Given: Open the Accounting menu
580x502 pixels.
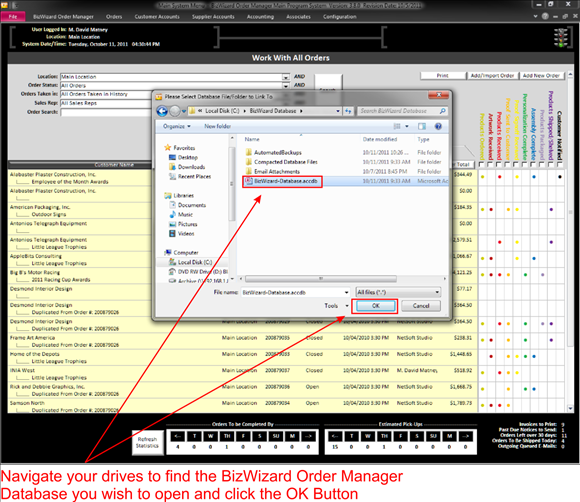Looking at the screenshot, I should pos(260,17).
